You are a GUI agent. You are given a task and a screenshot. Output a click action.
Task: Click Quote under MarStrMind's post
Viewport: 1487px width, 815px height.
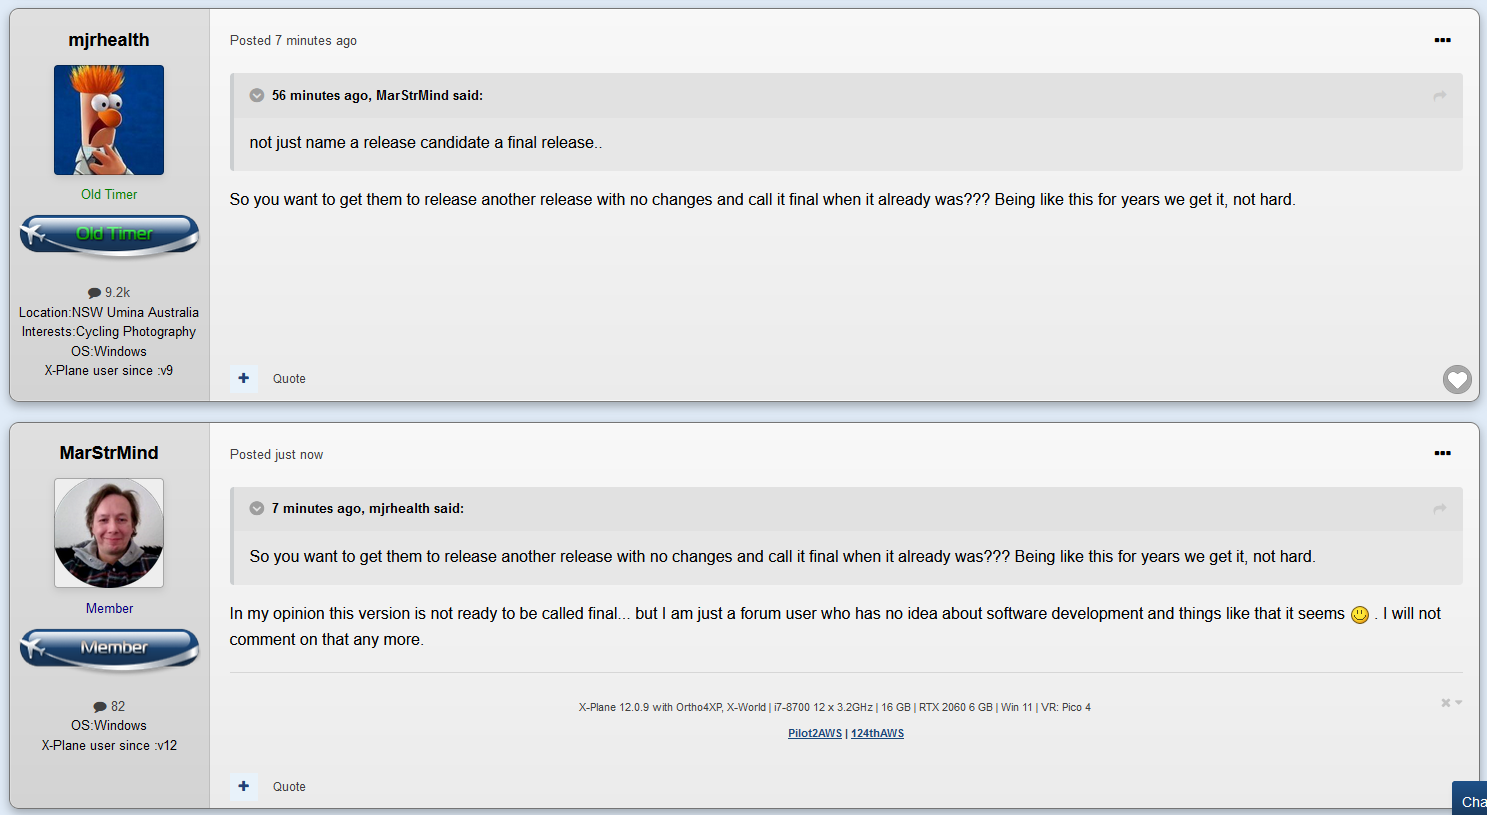[x=289, y=787]
